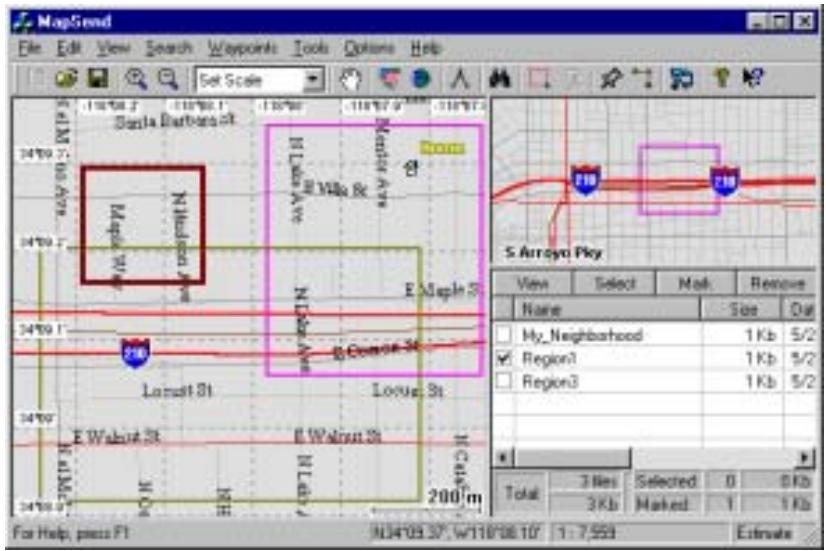The image size is (826, 551).
Task: Click the regions list horizontal scroll thumb
Action: 572,458
